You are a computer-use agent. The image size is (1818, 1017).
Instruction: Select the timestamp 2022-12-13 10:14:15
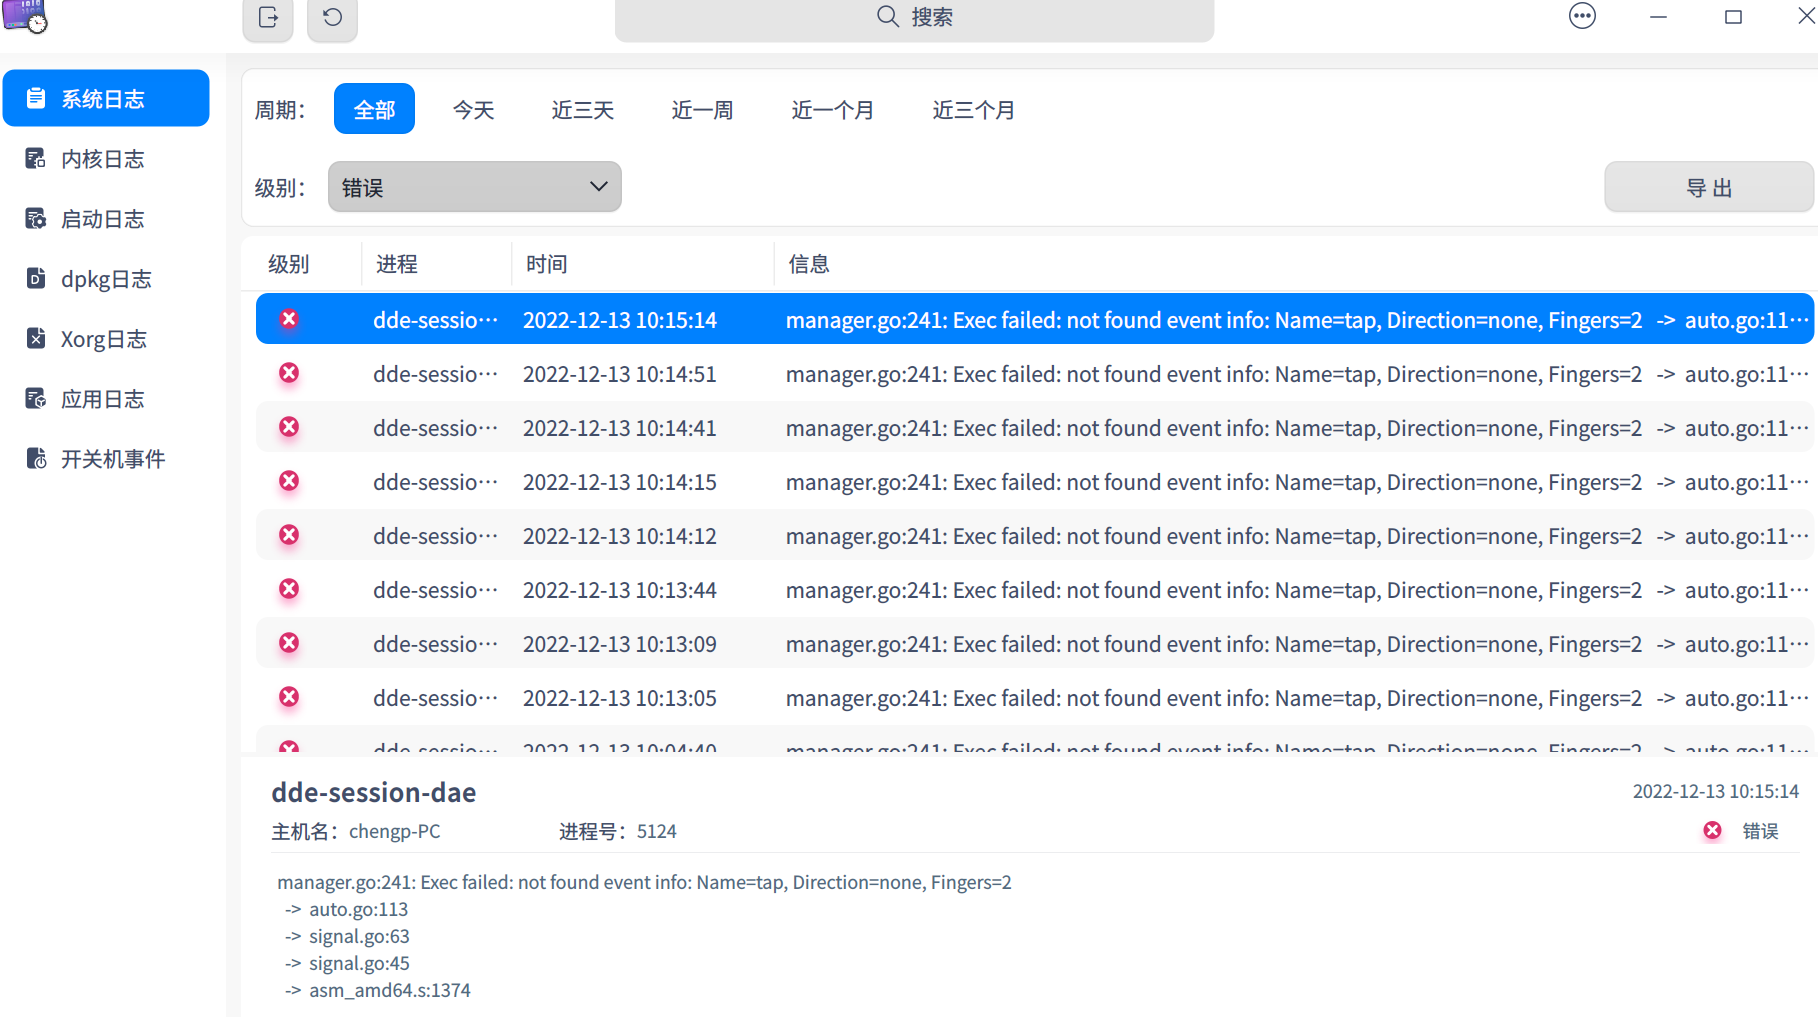(620, 482)
